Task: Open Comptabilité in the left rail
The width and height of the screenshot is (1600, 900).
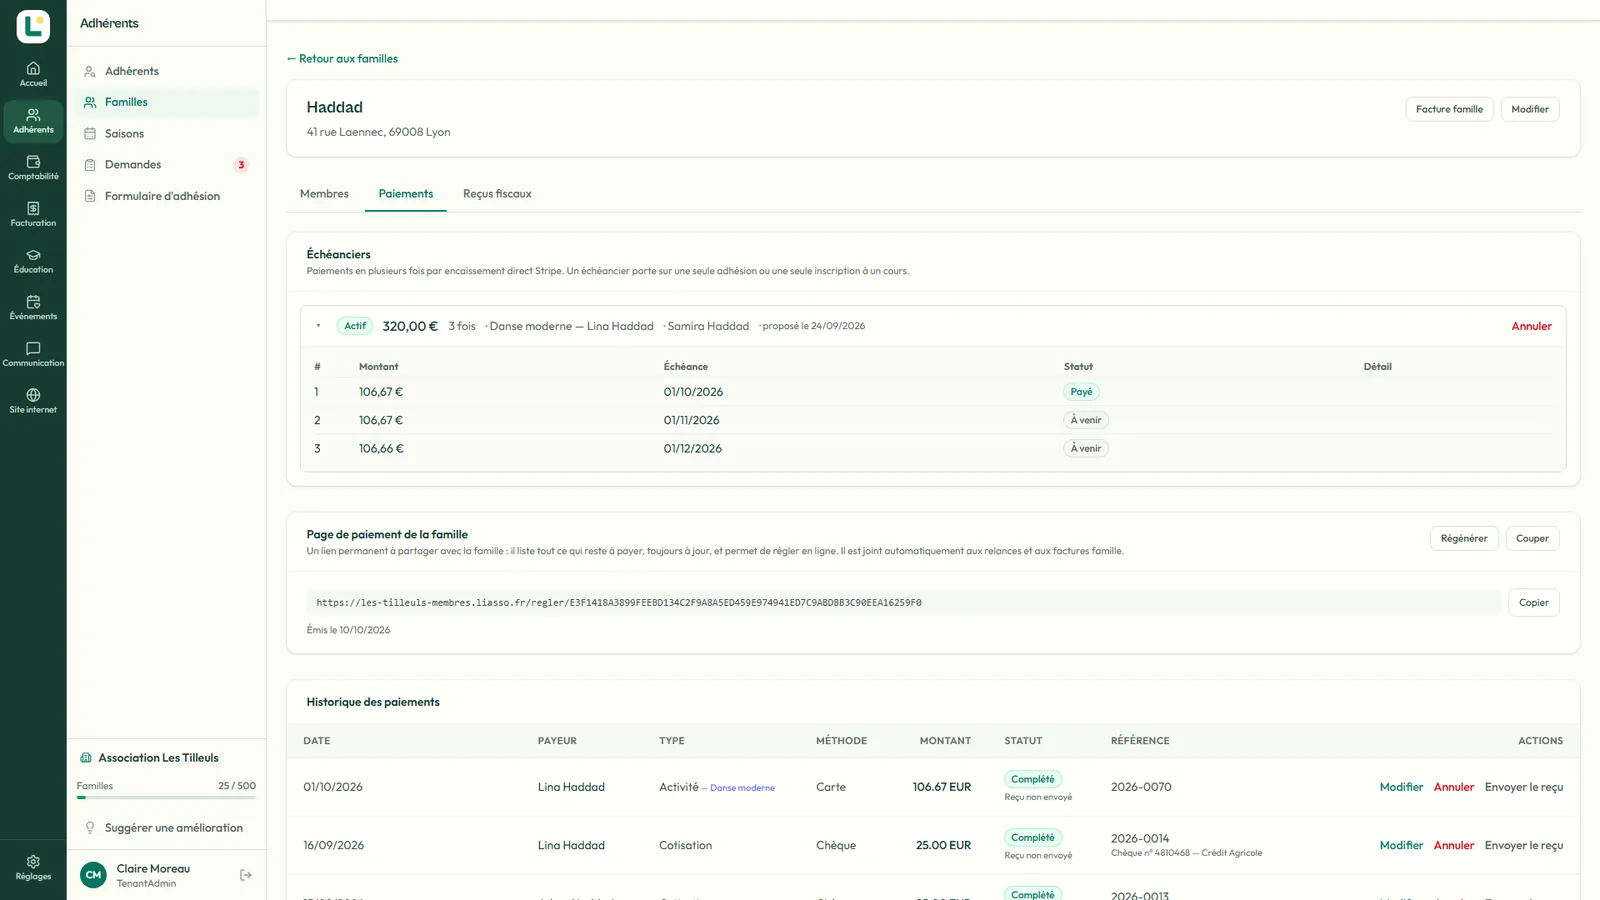Action: tap(33, 167)
